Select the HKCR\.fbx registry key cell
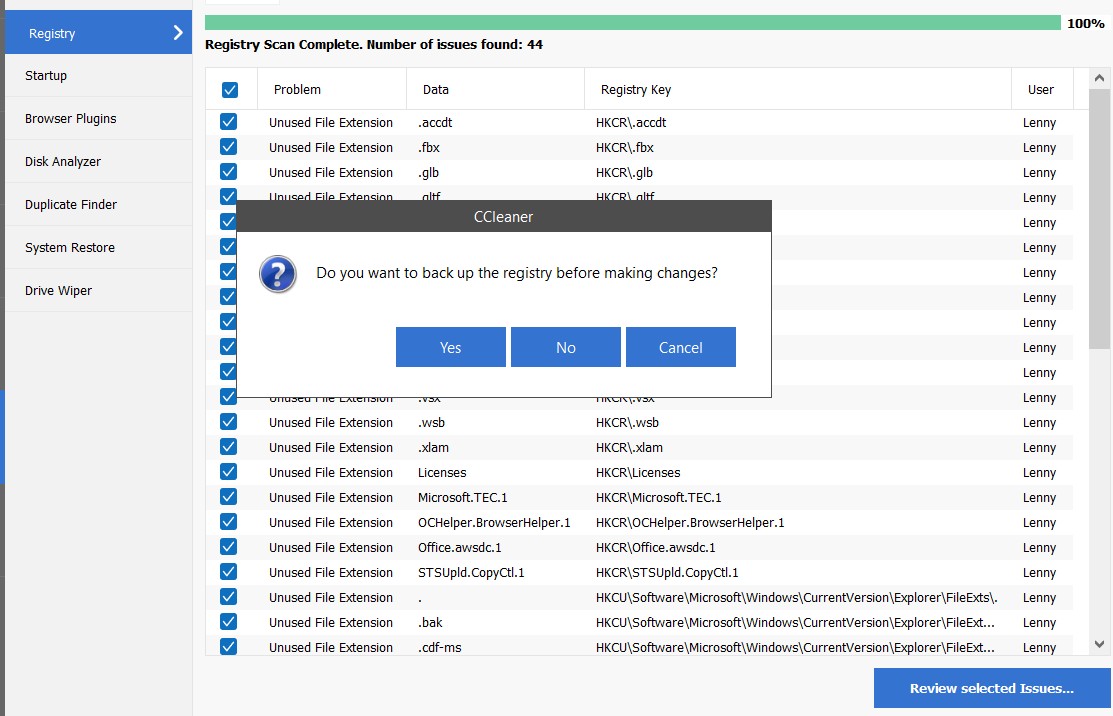The width and height of the screenshot is (1113, 716). pos(625,147)
